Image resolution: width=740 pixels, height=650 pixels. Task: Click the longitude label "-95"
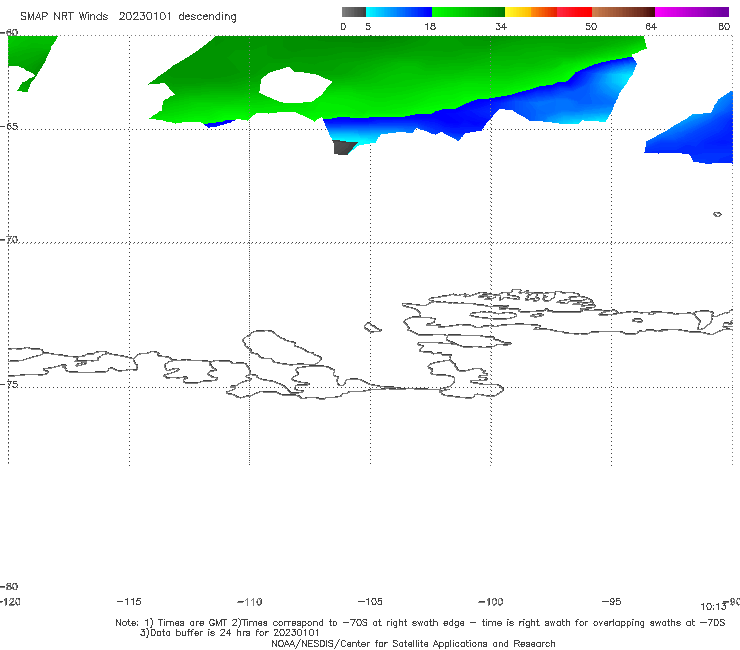[x=612, y=601]
